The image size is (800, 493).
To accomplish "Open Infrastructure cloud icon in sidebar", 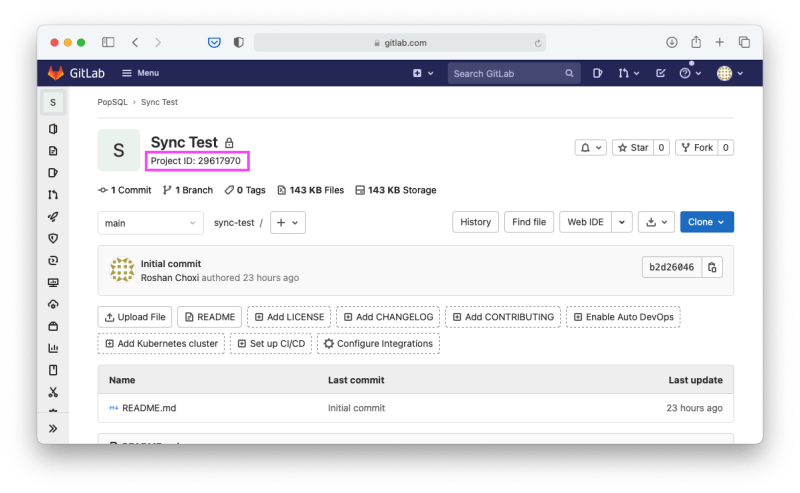I will [x=53, y=304].
